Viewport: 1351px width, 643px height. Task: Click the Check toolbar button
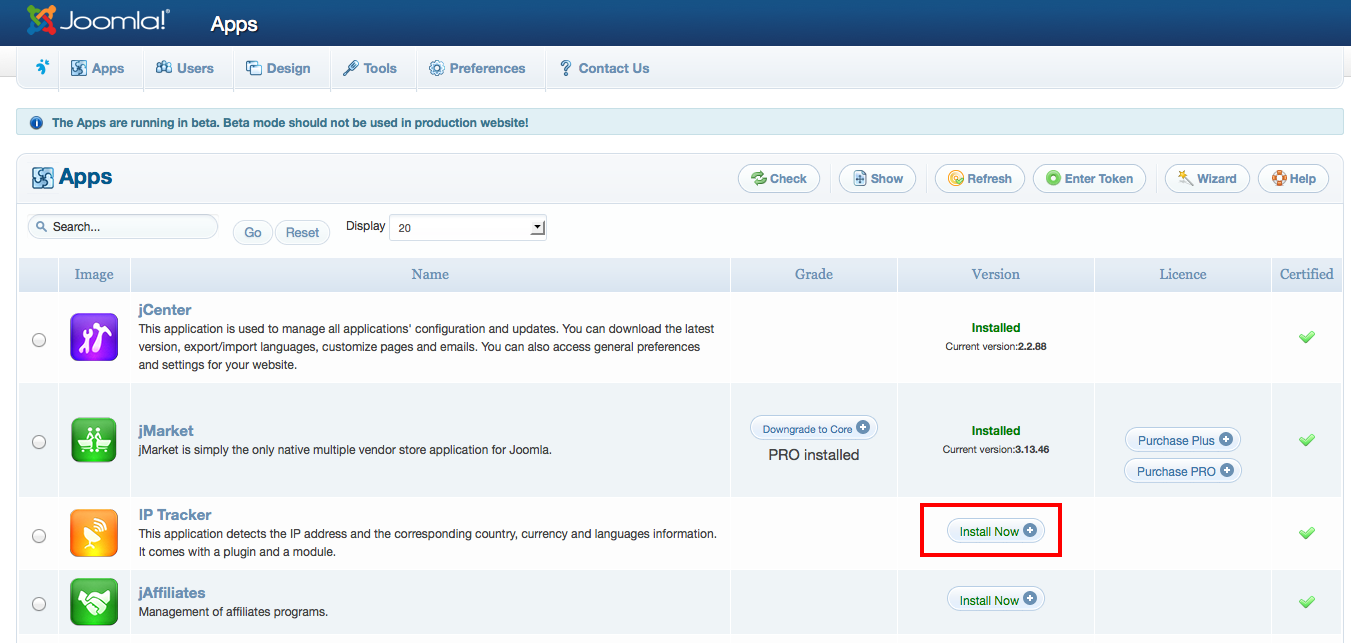pyautogui.click(x=779, y=179)
